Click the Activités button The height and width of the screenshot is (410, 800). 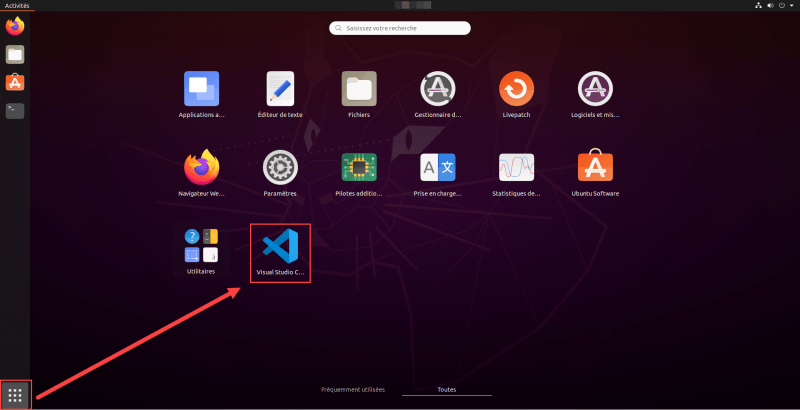click(x=17, y=6)
